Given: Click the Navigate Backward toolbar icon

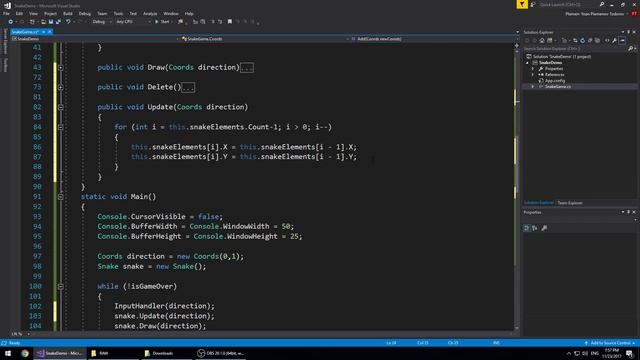Looking at the screenshot, I should coord(11,22).
